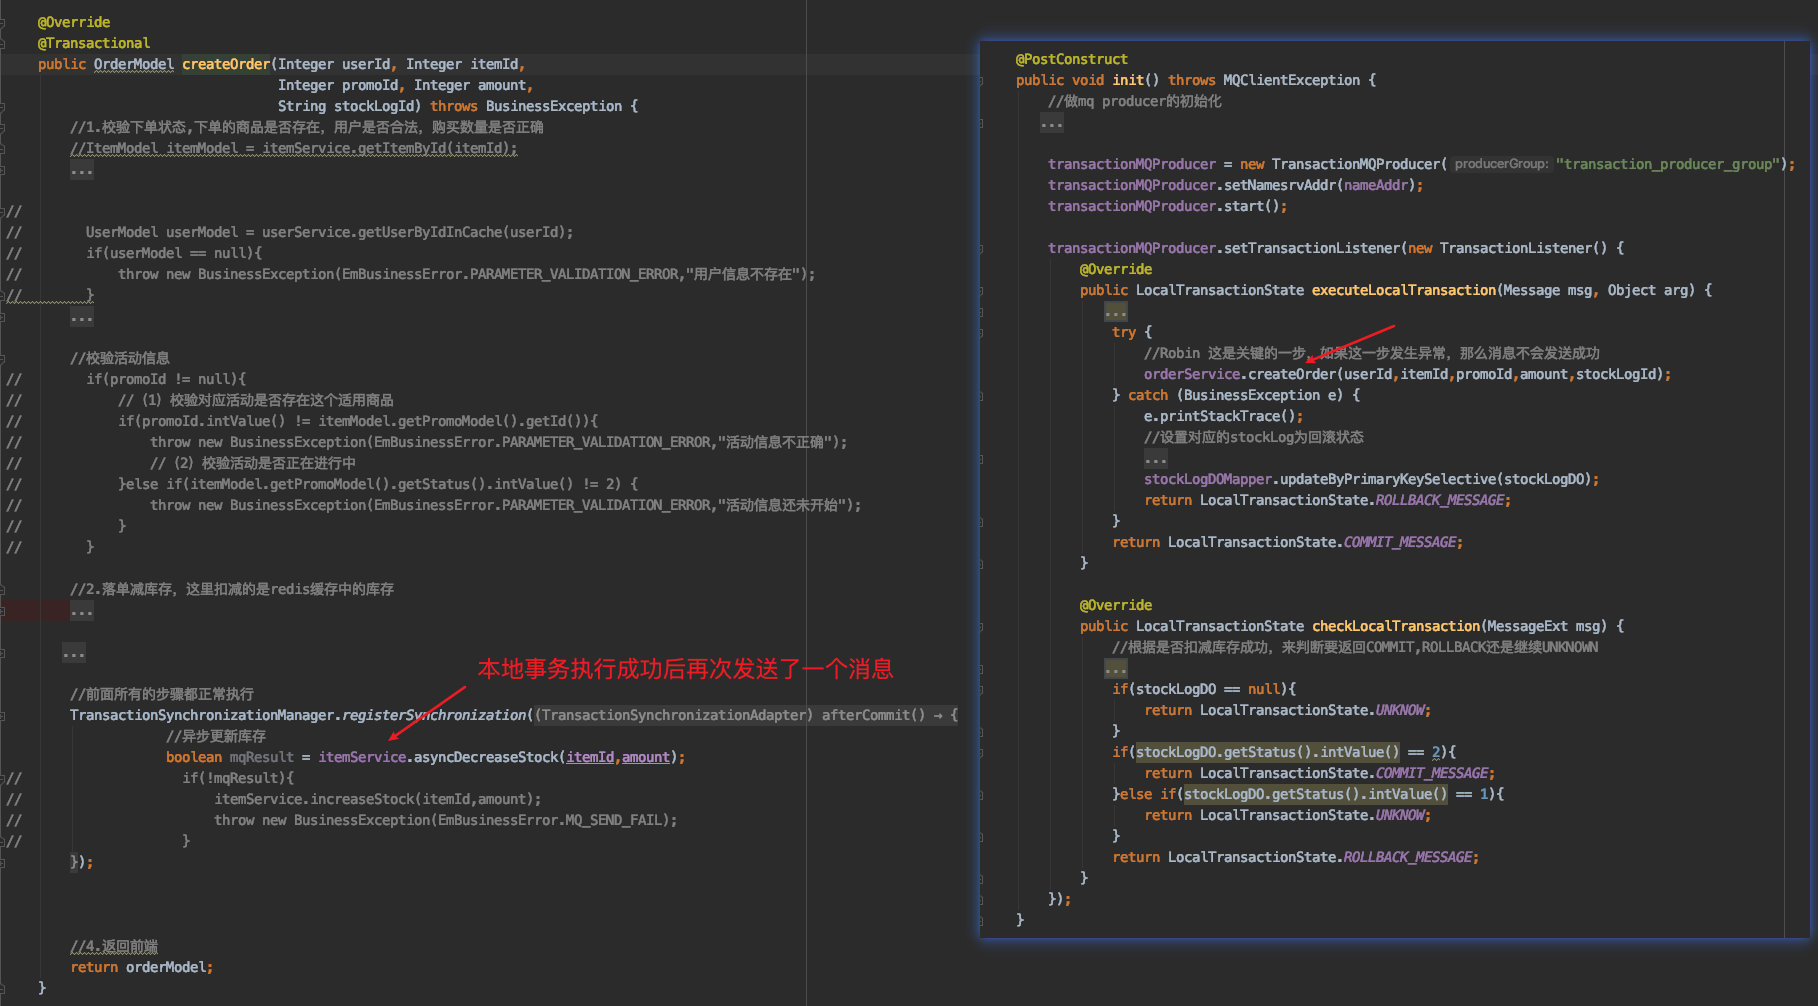
Task: Expand folded block above the stockLogDO null check
Action: tap(1116, 668)
